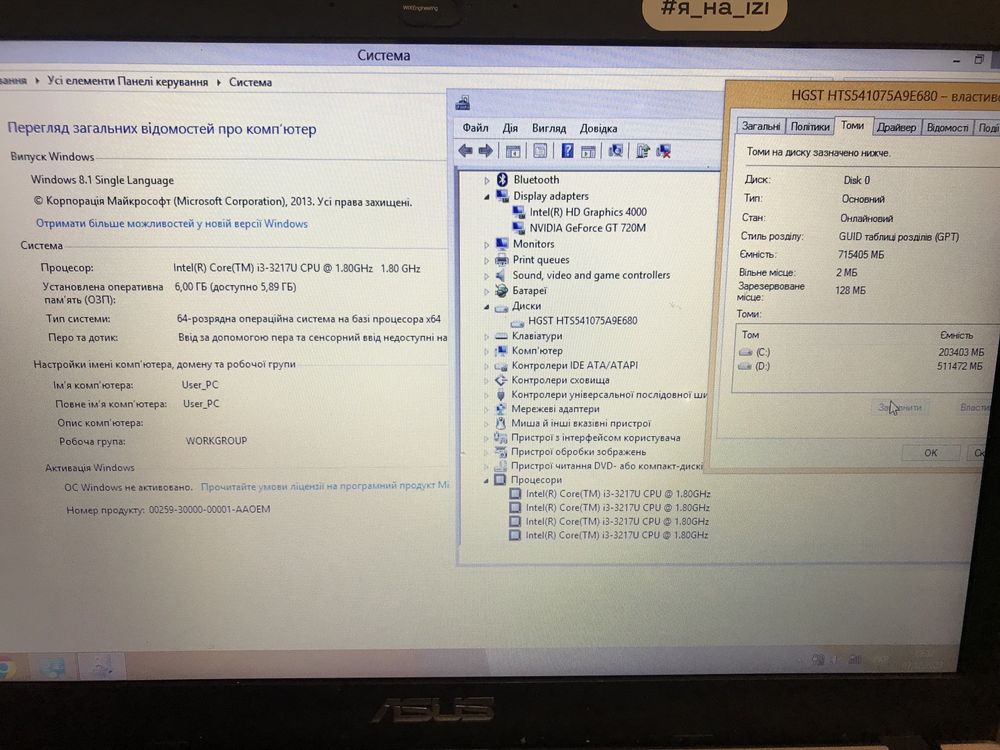
Task: Switch to the Відомості tab
Action: 947,127
